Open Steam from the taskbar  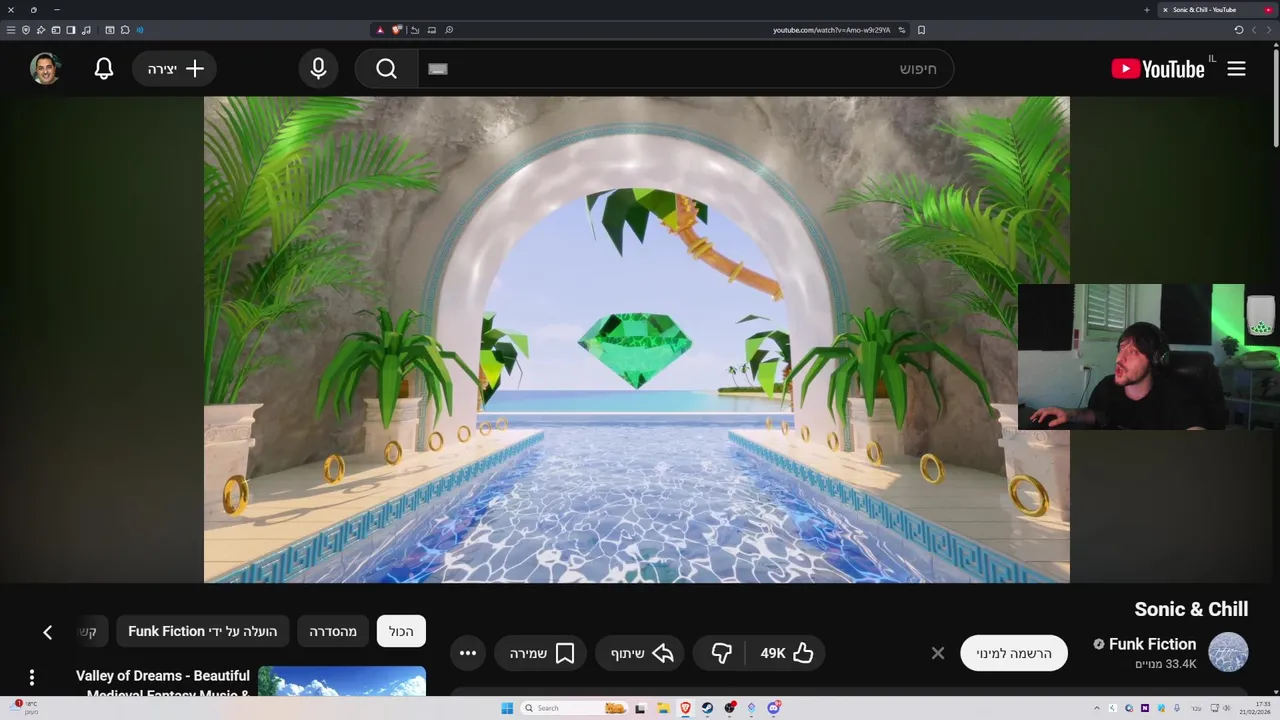pyautogui.click(x=707, y=708)
